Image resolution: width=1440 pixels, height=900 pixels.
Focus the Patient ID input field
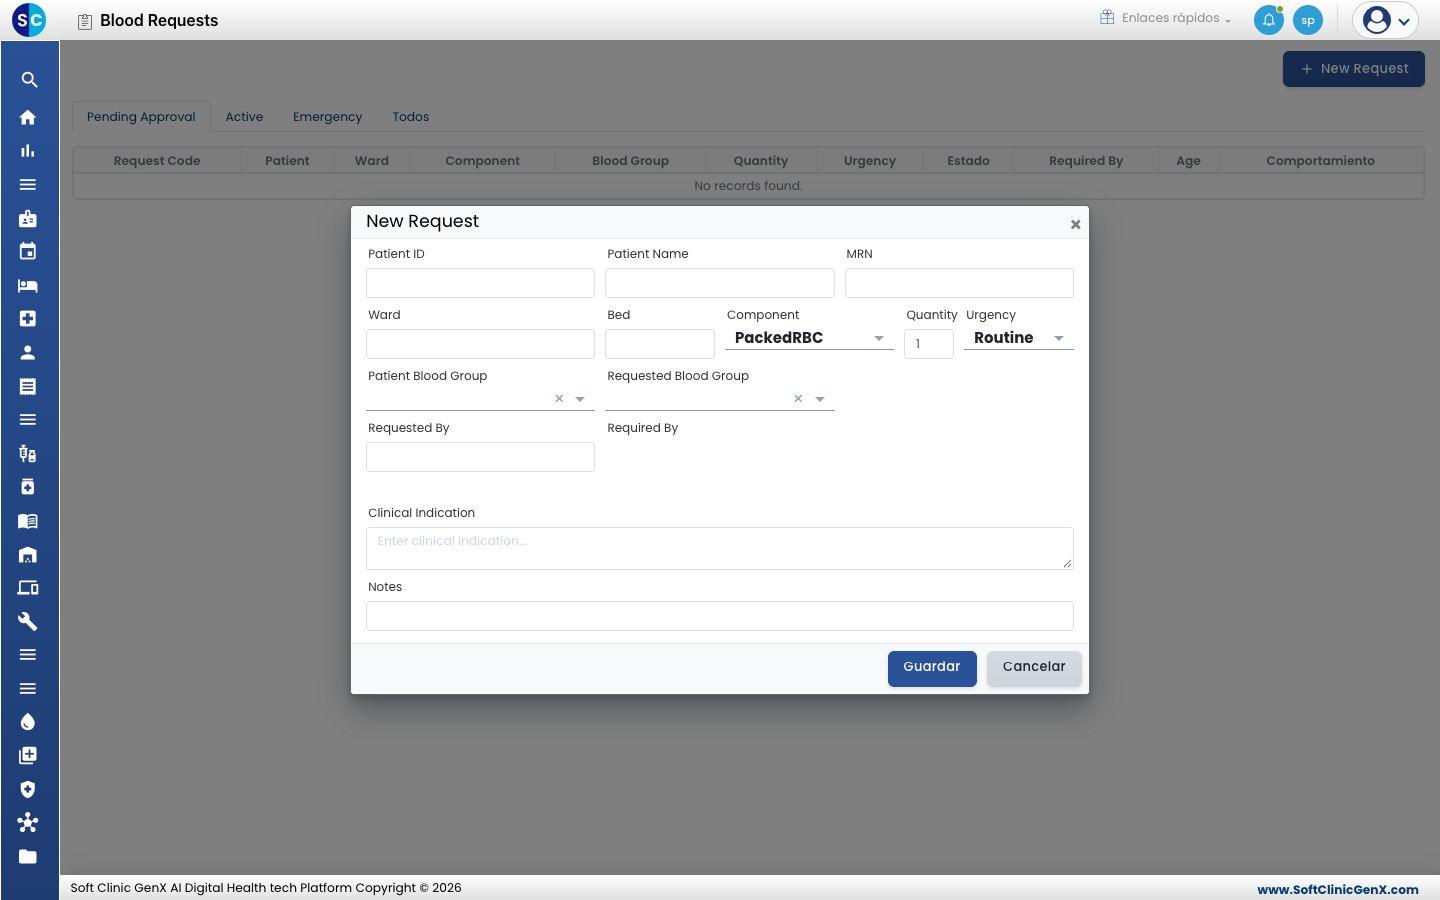480,283
